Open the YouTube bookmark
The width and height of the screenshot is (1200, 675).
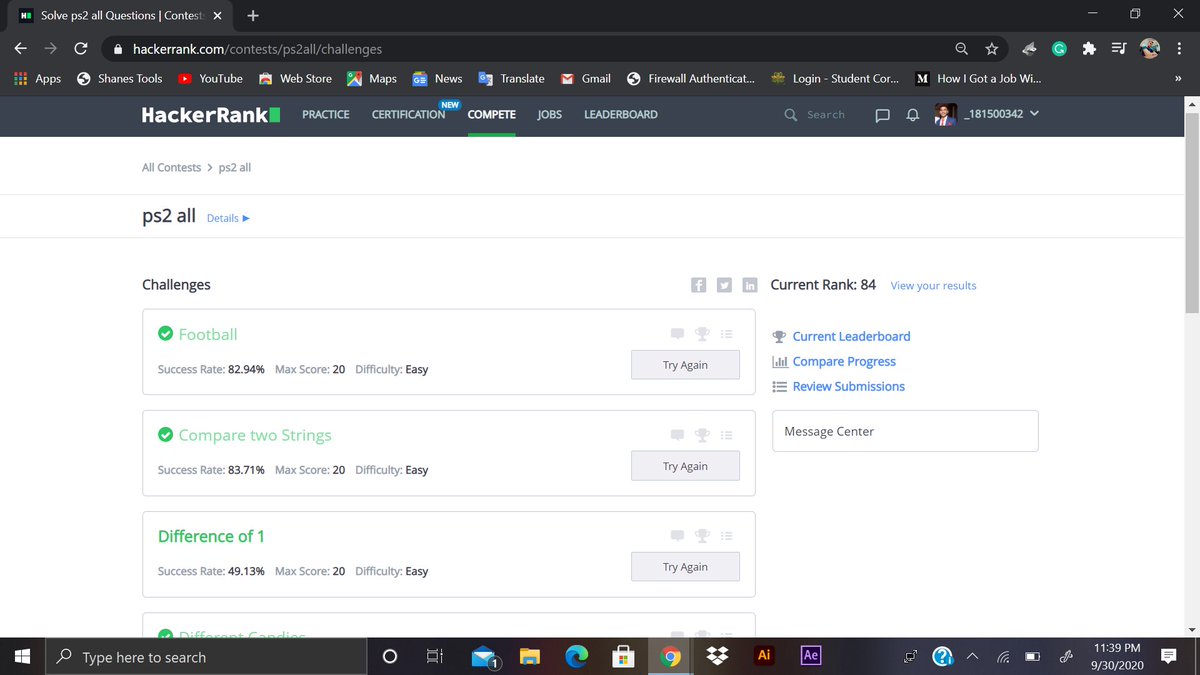coord(210,78)
